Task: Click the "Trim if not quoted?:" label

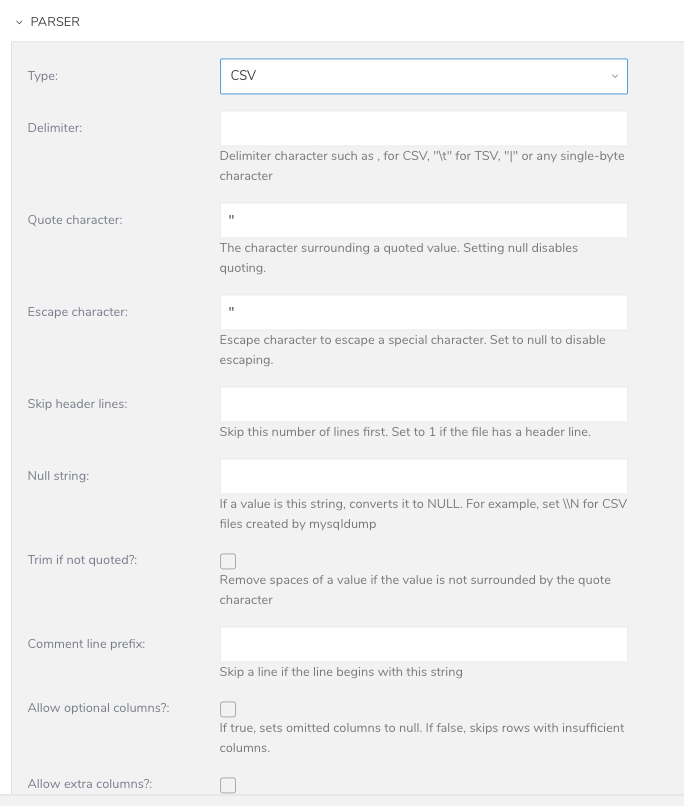Action: click(82, 560)
